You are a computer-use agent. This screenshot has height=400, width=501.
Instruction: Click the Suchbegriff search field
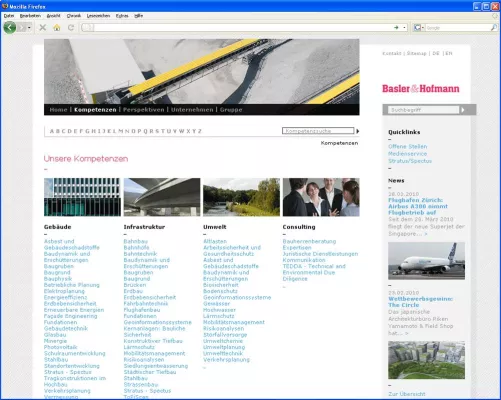coord(423,110)
